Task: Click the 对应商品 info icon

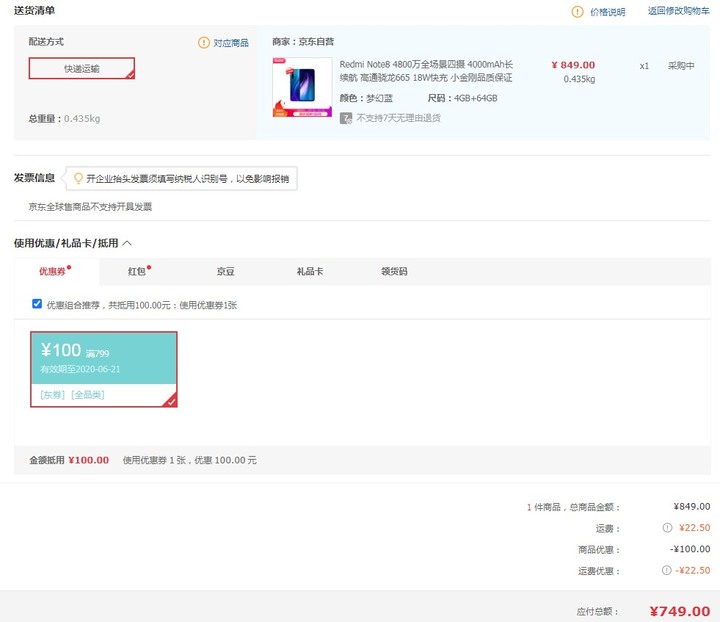Action: pyautogui.click(x=203, y=43)
